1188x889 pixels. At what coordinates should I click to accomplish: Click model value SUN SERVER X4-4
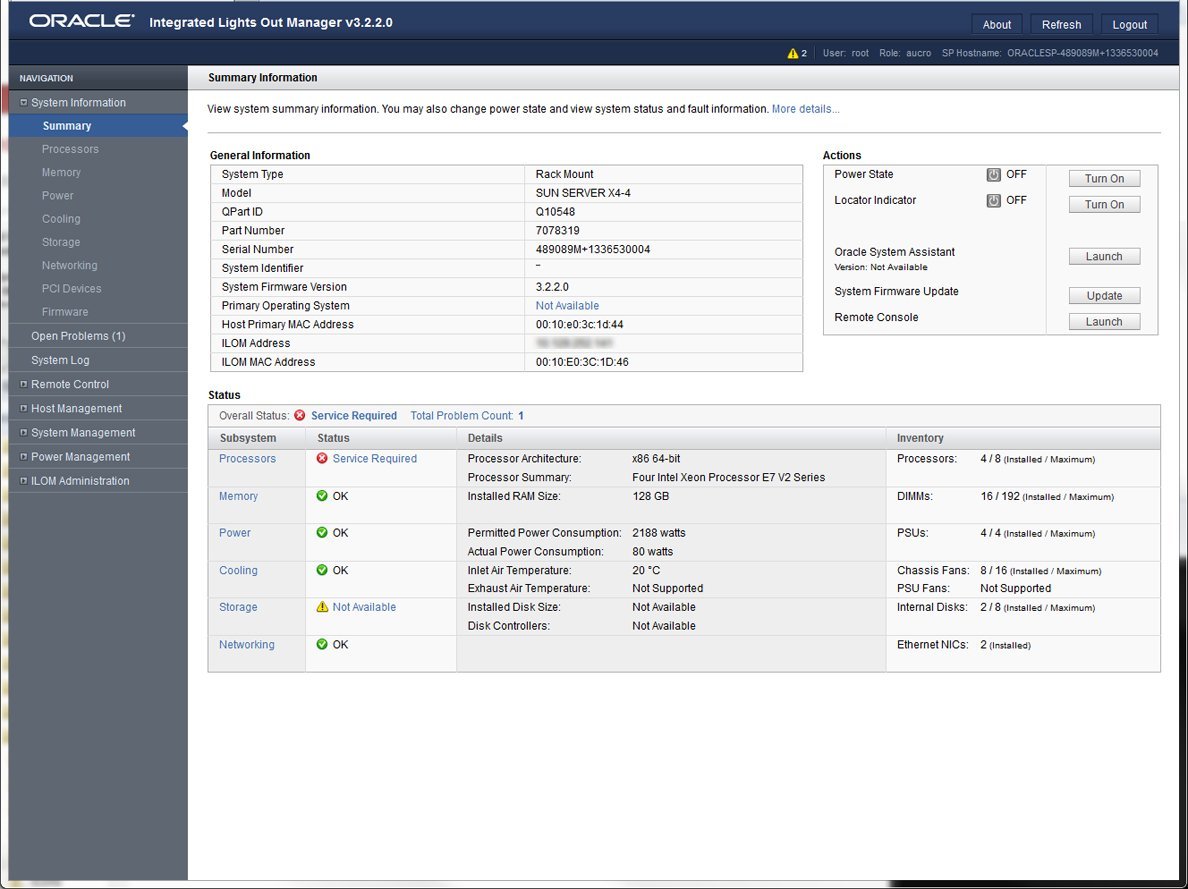[583, 193]
